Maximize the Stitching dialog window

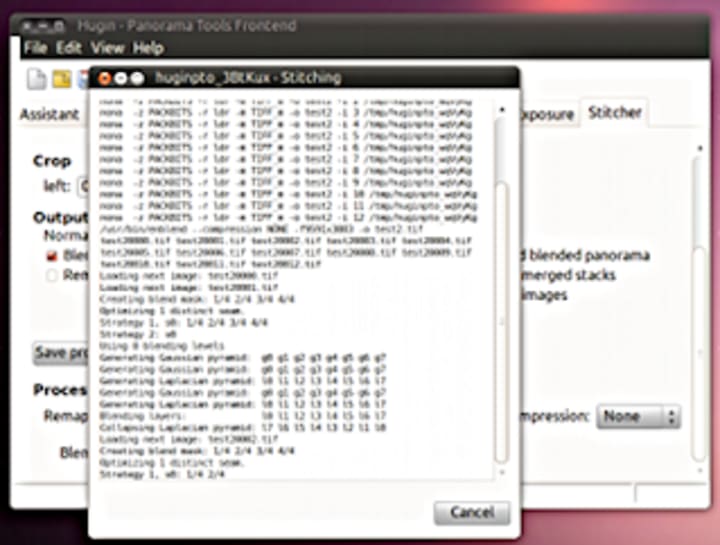(x=137, y=79)
